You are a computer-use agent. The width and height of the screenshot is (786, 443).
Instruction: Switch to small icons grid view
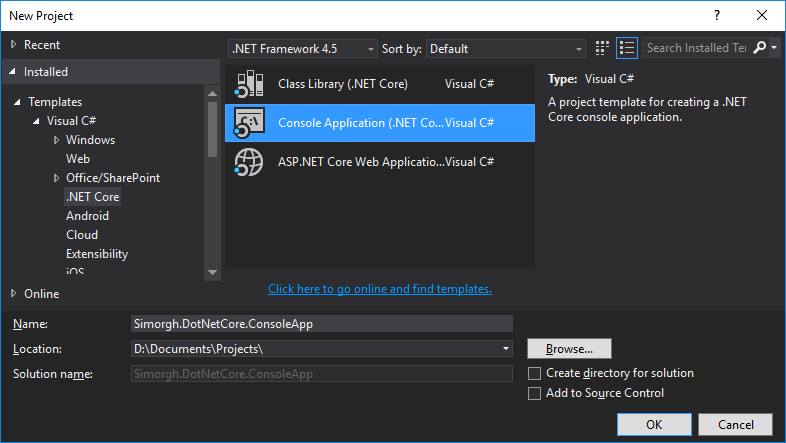(x=602, y=48)
